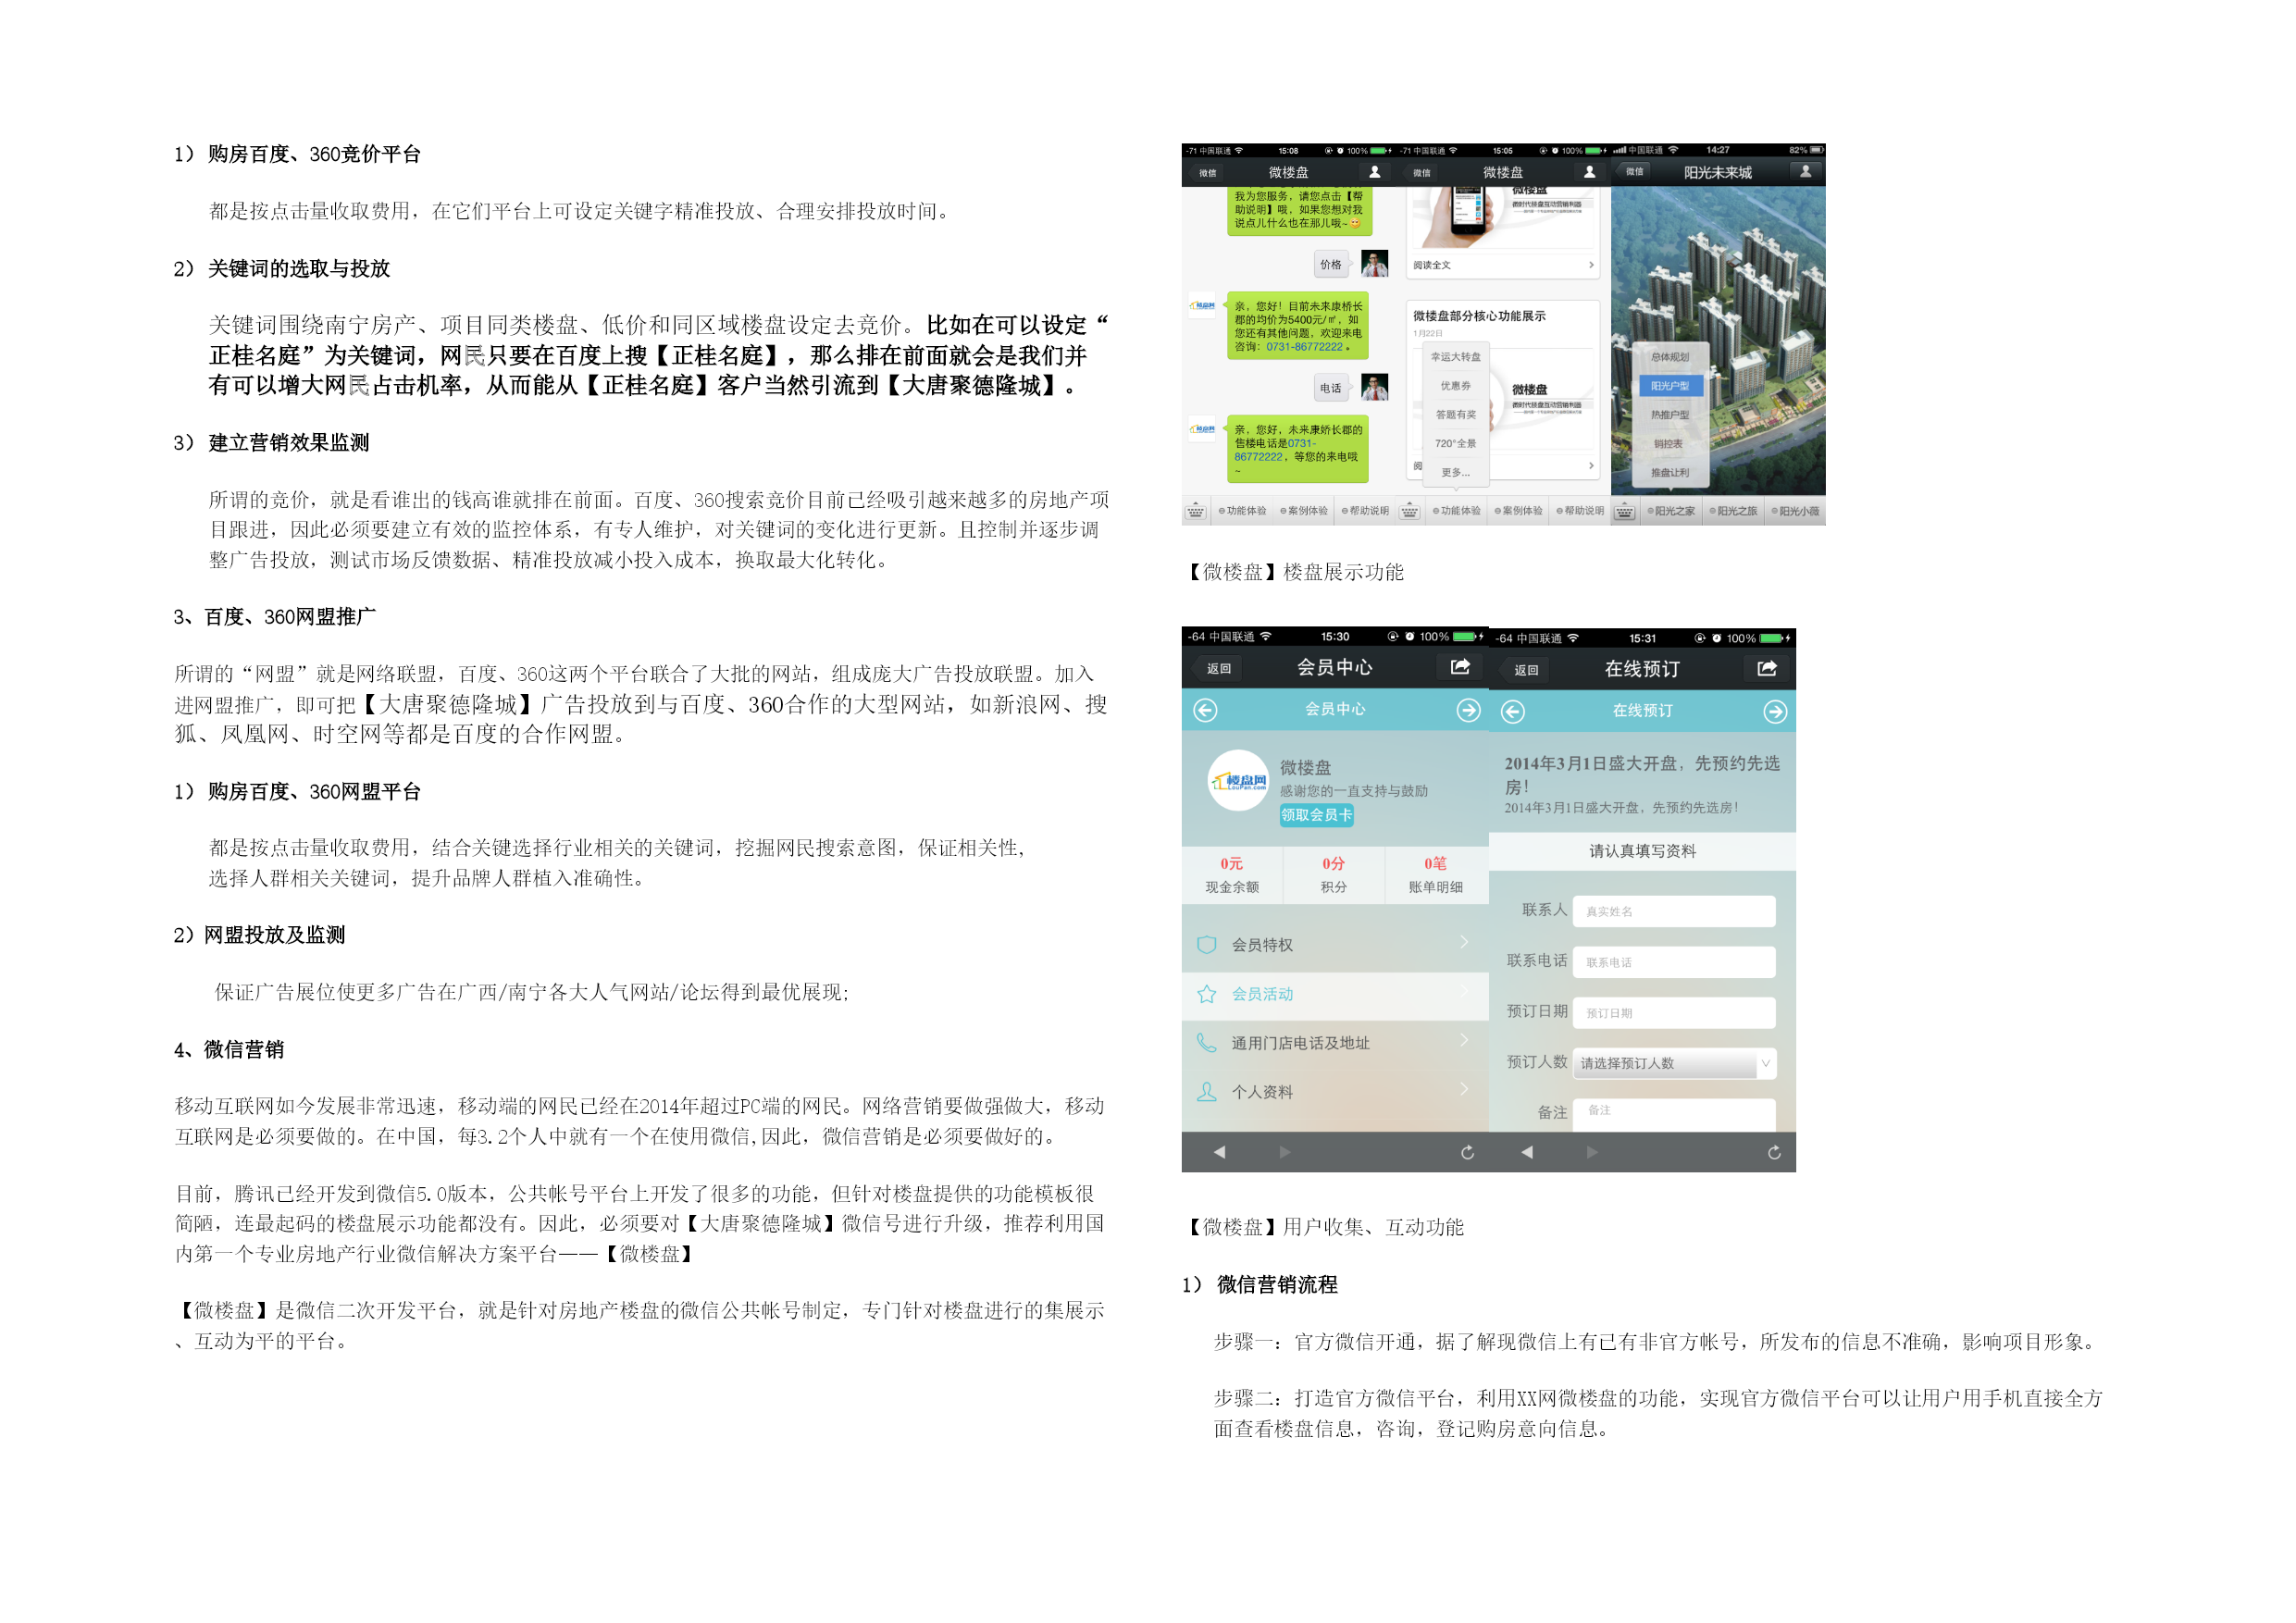Click the left circled arrow beside 会员中心
Screen dimensions: 2296x1623
click(1206, 710)
